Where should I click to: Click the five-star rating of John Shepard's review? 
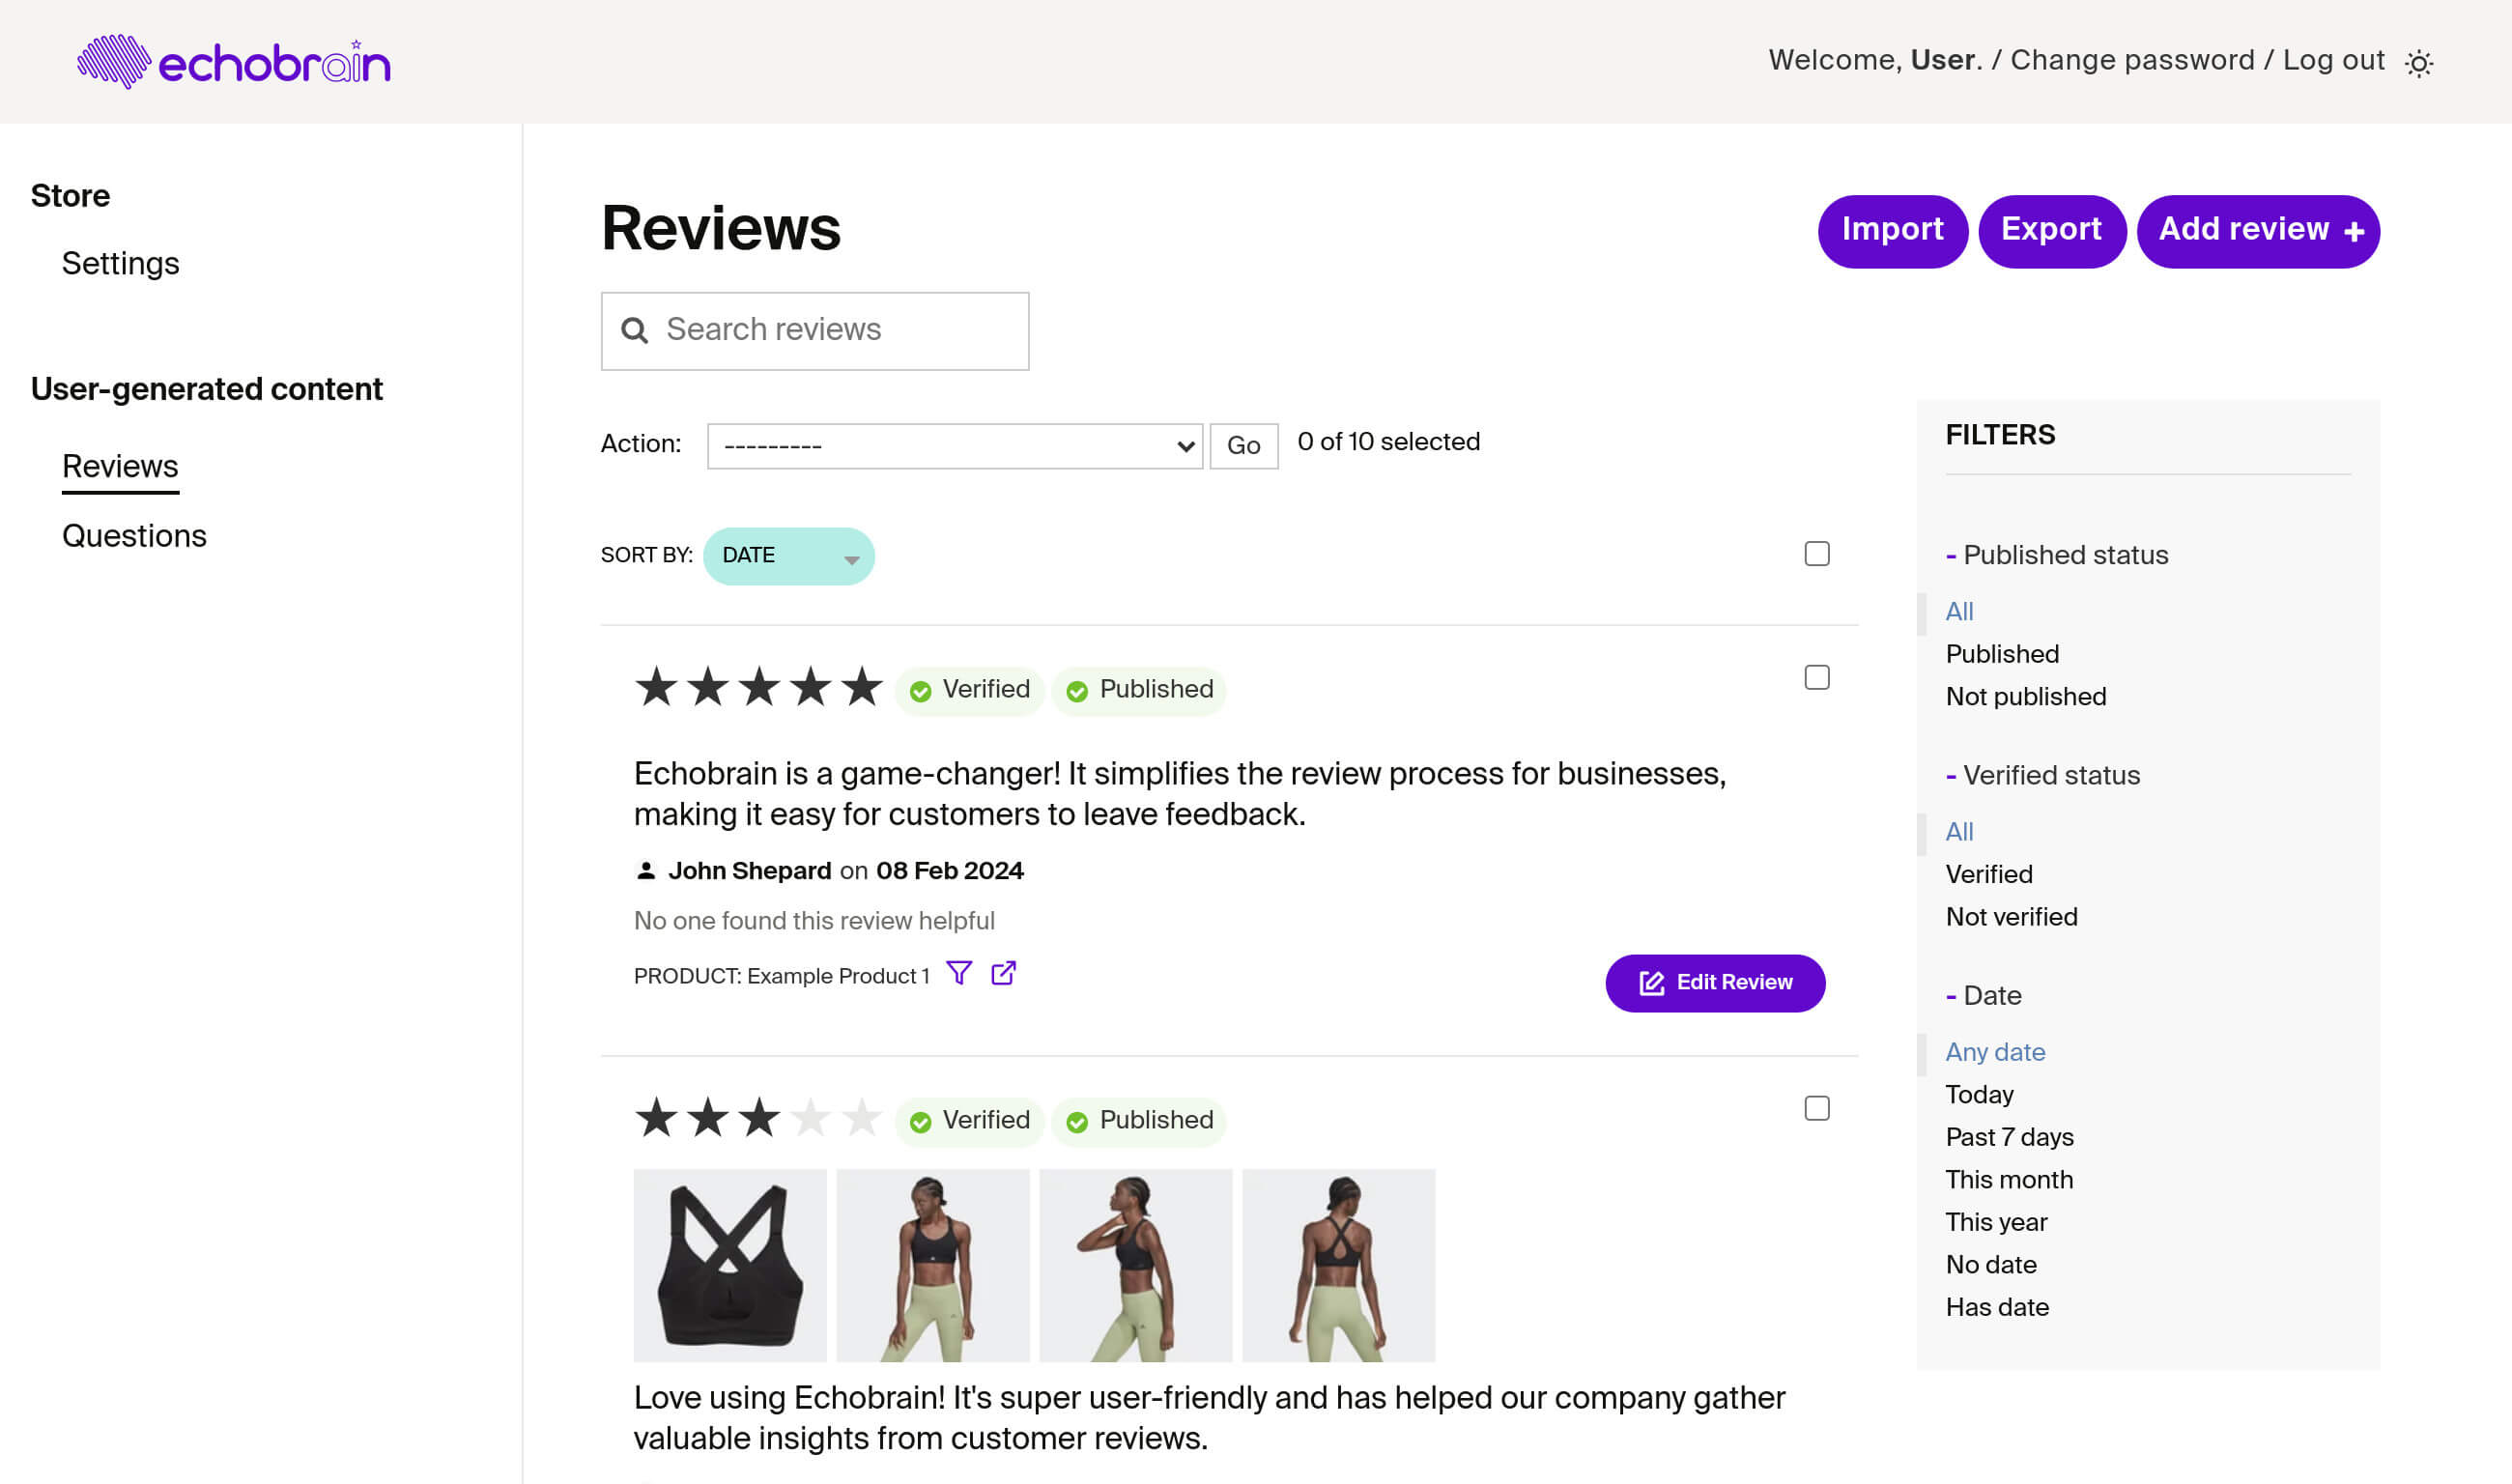[x=759, y=688]
